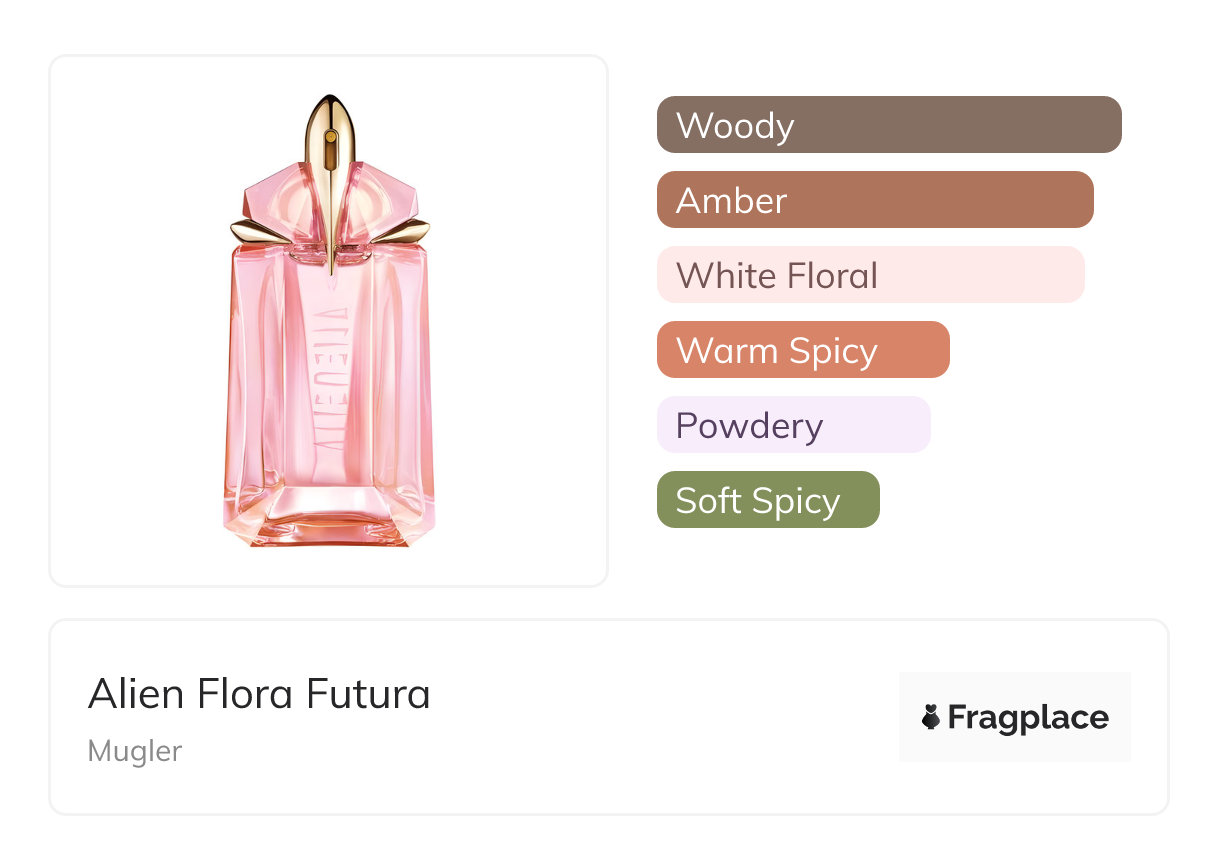
Task: Pick the Warm Spicy accord bar
Action: pyautogui.click(x=803, y=350)
